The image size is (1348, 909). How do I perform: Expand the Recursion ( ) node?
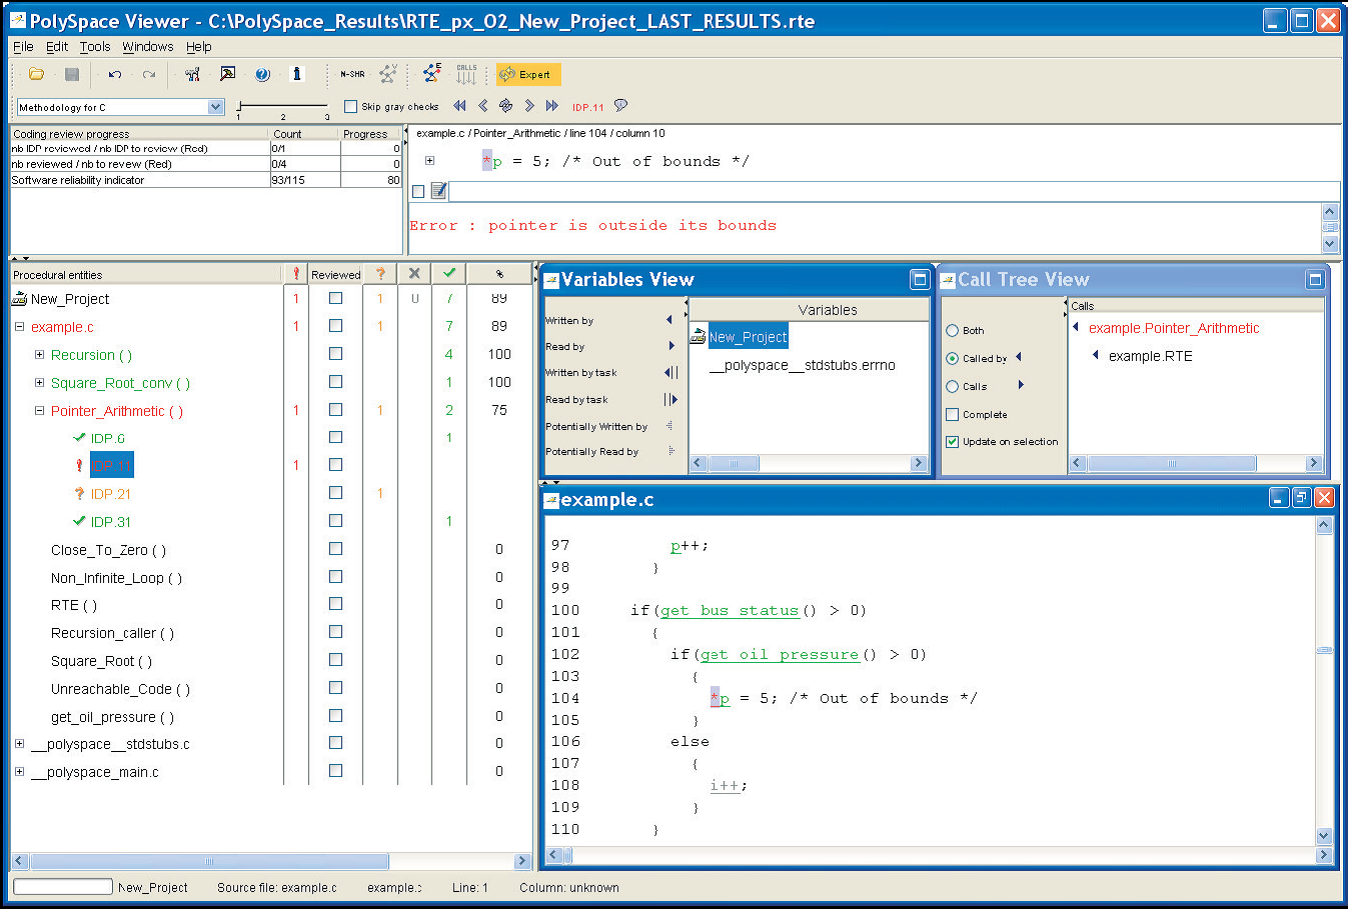pyautogui.click(x=39, y=355)
